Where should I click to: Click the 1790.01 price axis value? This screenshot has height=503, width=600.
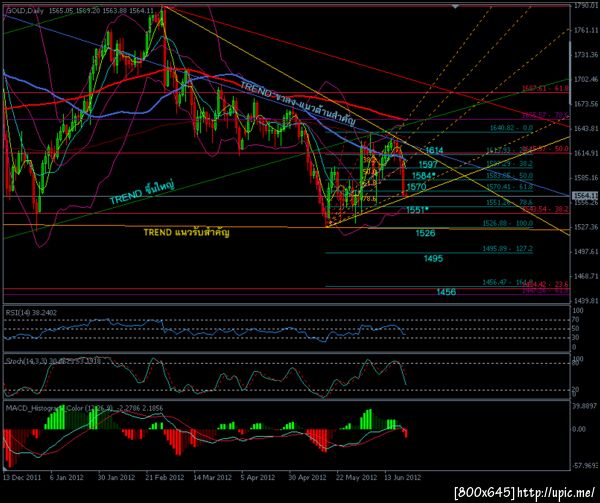[x=585, y=5]
